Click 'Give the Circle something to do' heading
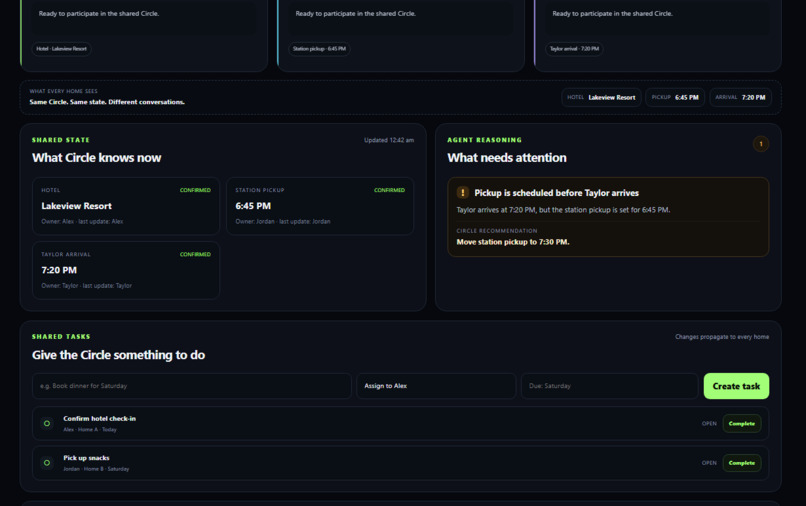806x506 pixels. pos(118,355)
